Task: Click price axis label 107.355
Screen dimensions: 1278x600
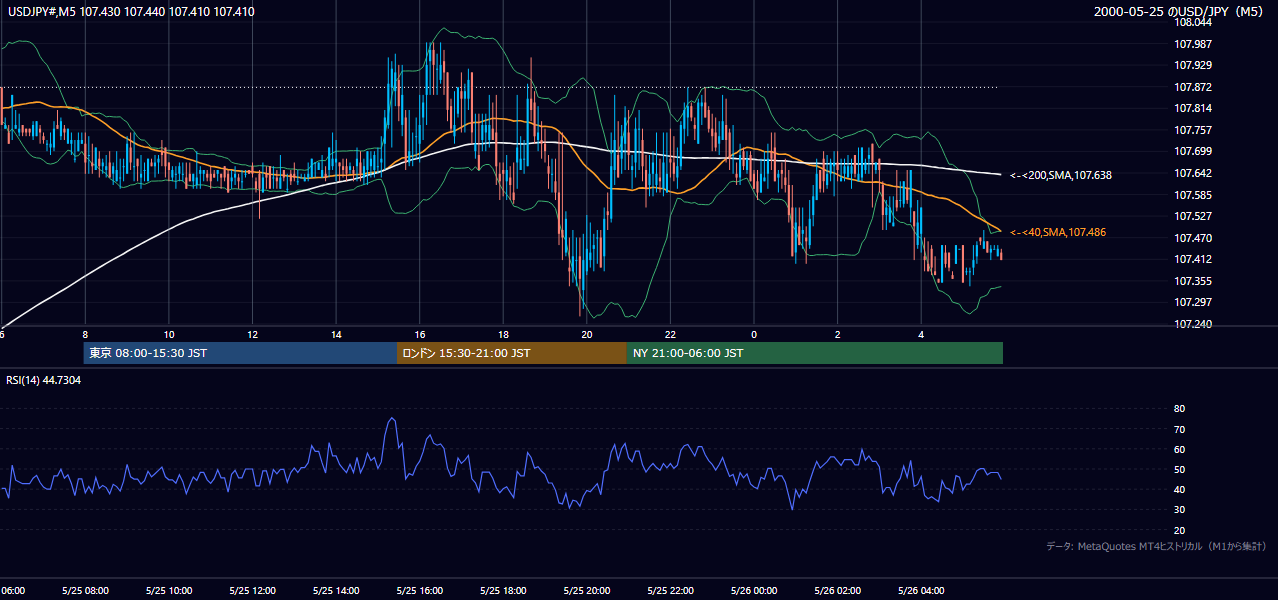Action: click(1193, 281)
